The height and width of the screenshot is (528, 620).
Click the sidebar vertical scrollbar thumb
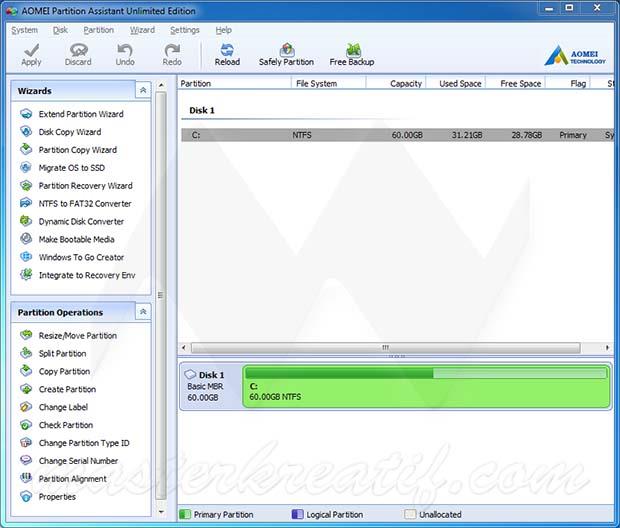(x=161, y=295)
